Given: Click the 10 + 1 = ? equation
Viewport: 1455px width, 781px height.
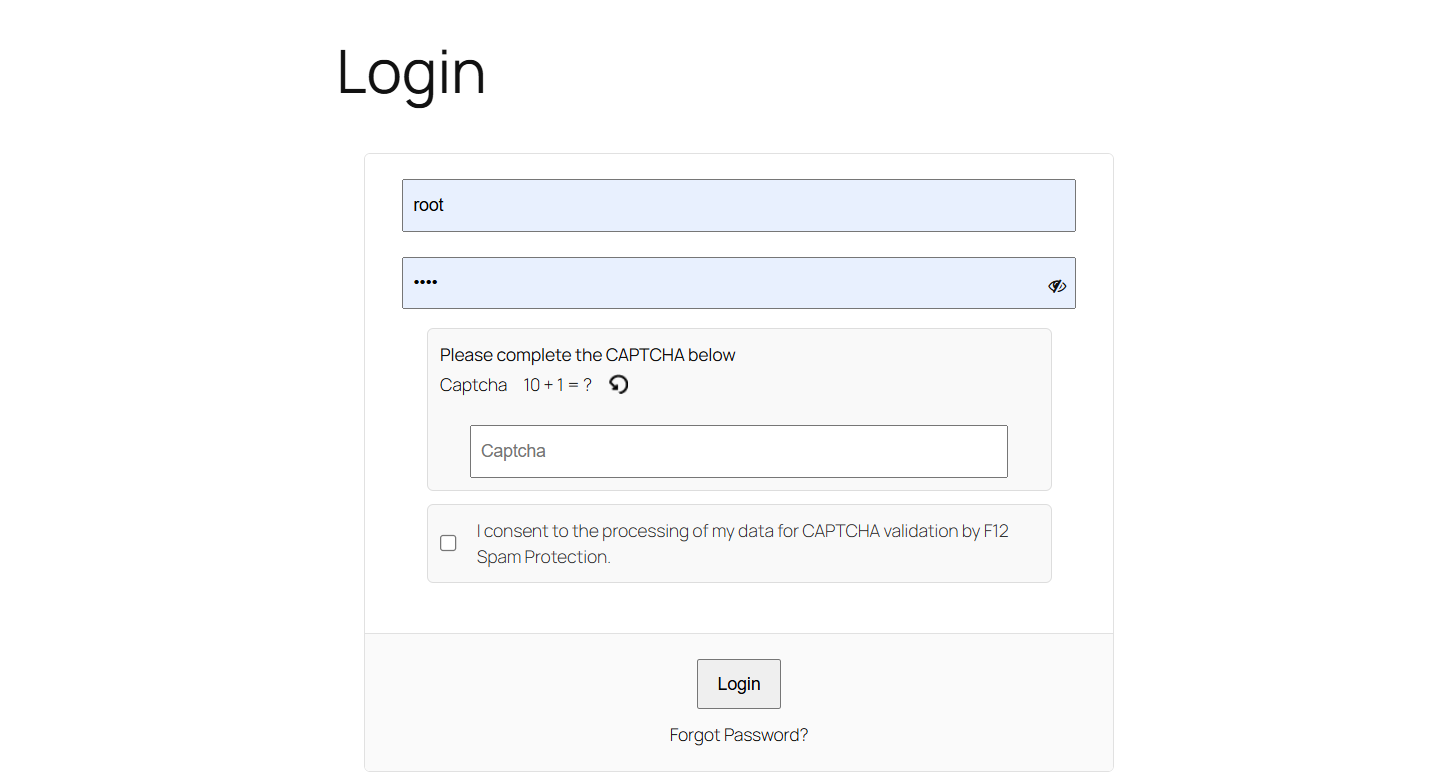Looking at the screenshot, I should pos(557,385).
